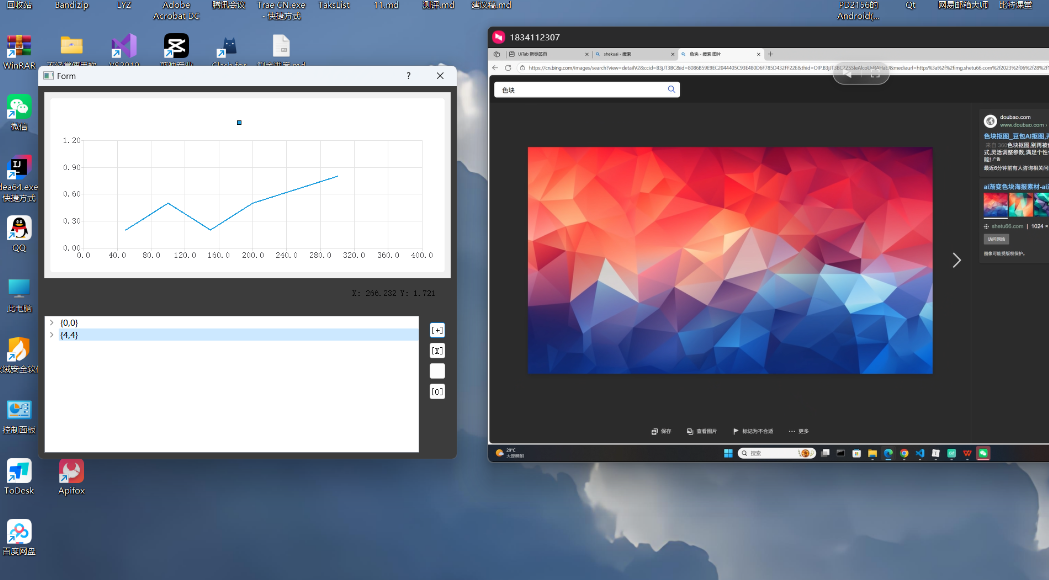Screen dimensions: 1049x580
Task: Click the [+] add button in Form
Action: tap(437, 330)
